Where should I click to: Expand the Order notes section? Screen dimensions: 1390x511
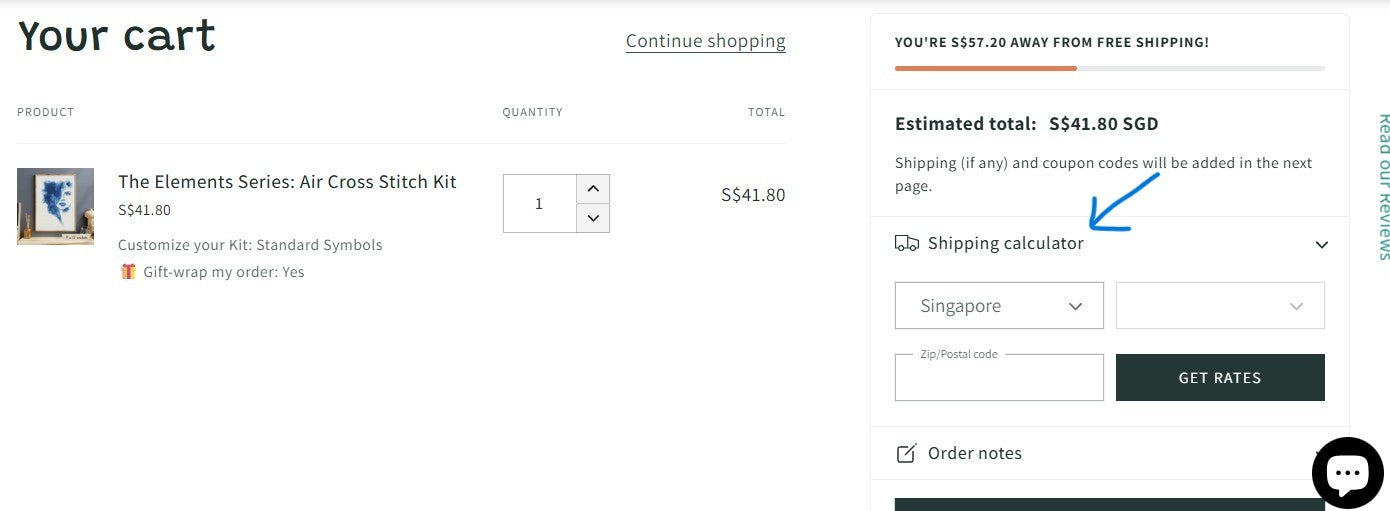click(x=975, y=453)
